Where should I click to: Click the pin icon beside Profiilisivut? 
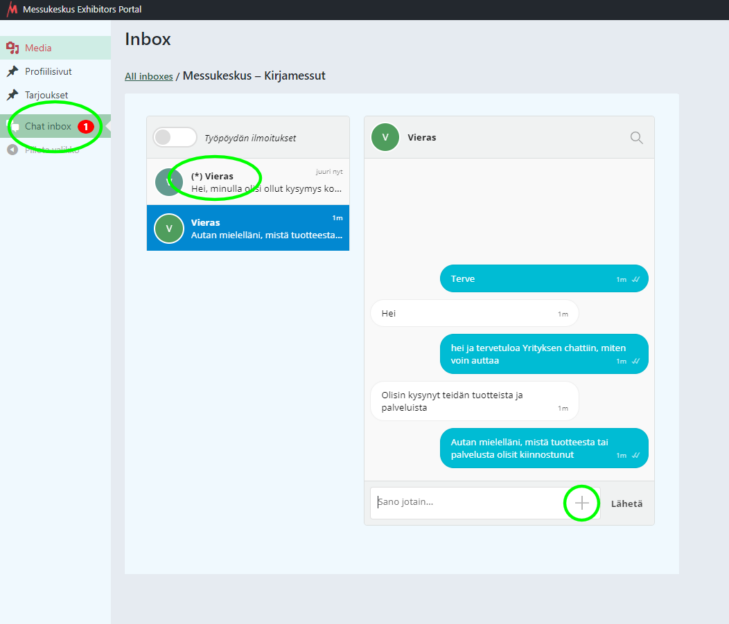pos(12,72)
